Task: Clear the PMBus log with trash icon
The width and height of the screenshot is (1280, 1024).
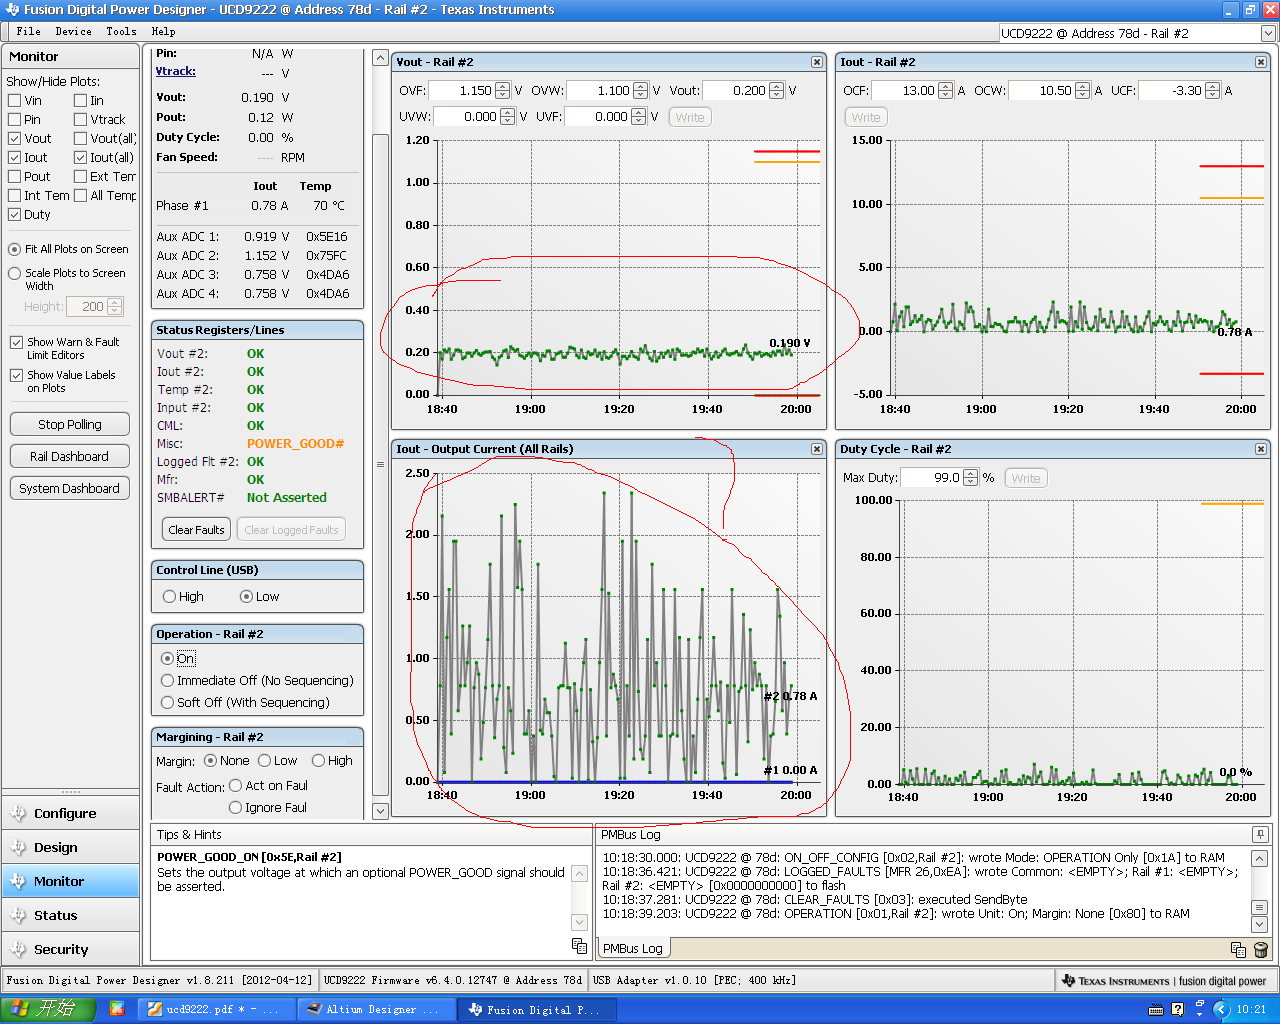Action: pyautogui.click(x=1260, y=949)
